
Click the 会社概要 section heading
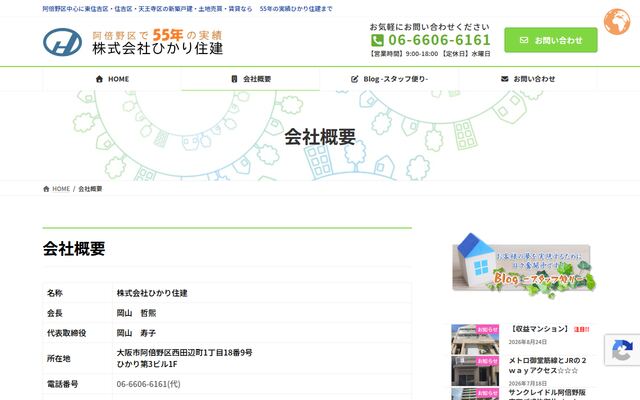(74, 248)
